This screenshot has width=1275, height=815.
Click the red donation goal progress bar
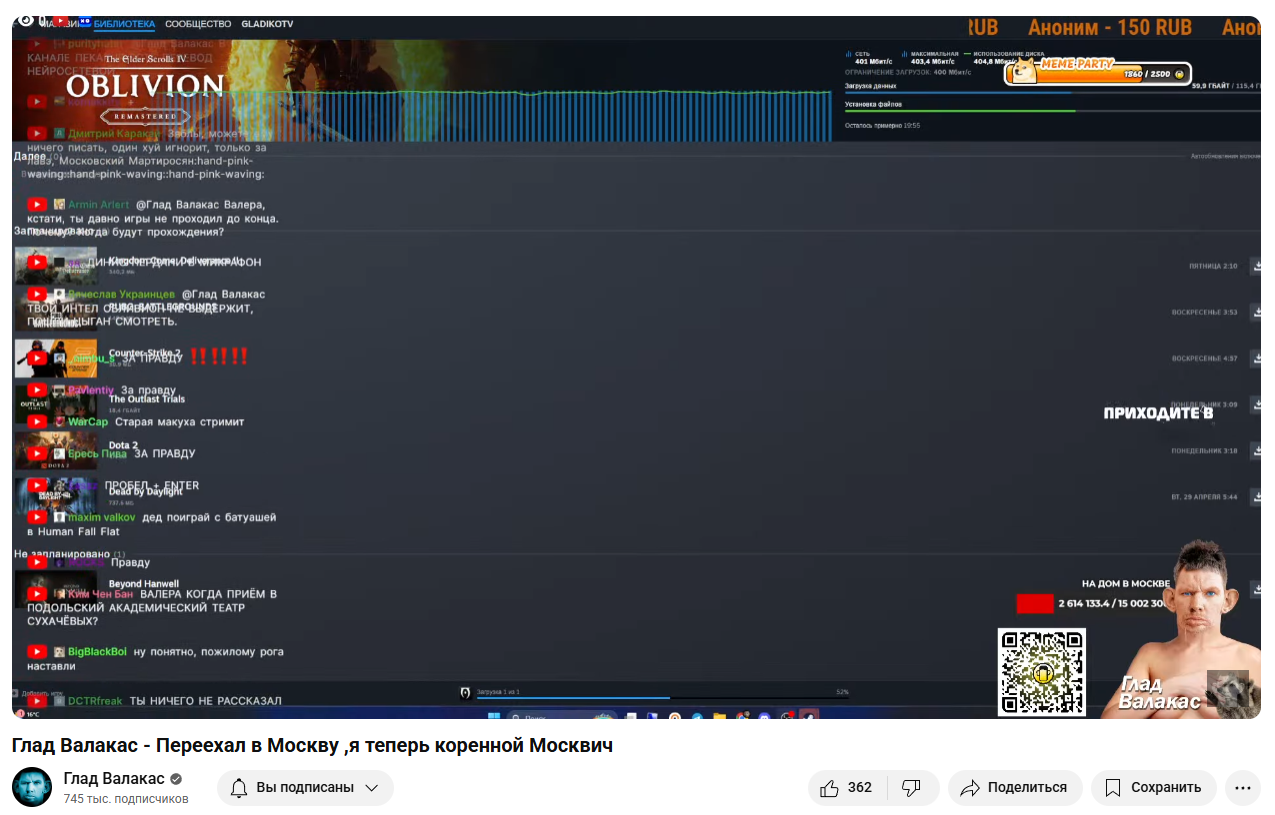coord(1035,603)
